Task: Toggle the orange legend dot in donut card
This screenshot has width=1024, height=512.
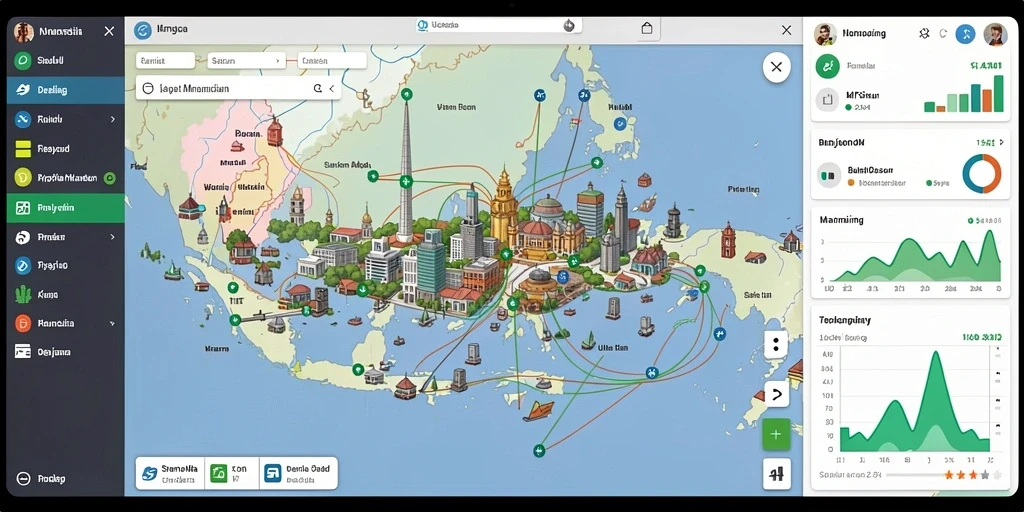Action: (x=851, y=184)
